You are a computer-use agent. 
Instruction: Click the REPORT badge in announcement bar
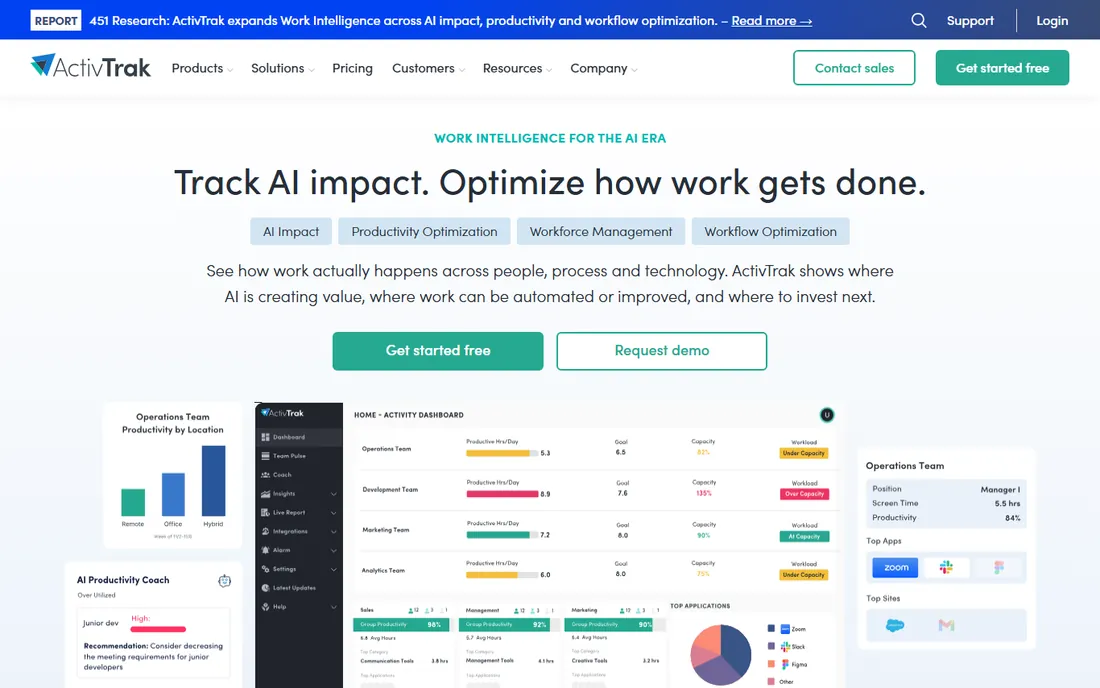pos(55,20)
